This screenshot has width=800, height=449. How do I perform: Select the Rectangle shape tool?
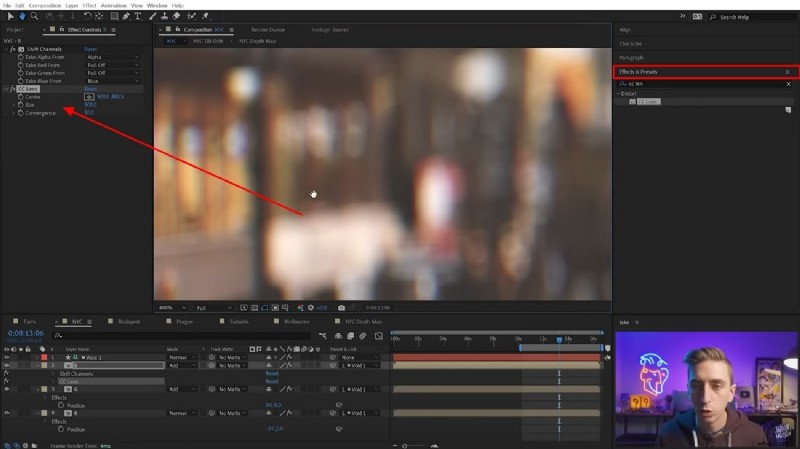114,16
